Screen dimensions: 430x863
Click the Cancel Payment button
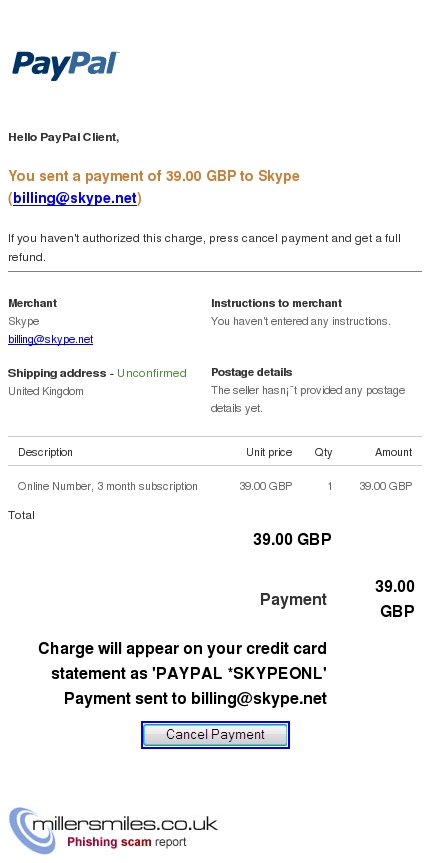(x=215, y=735)
